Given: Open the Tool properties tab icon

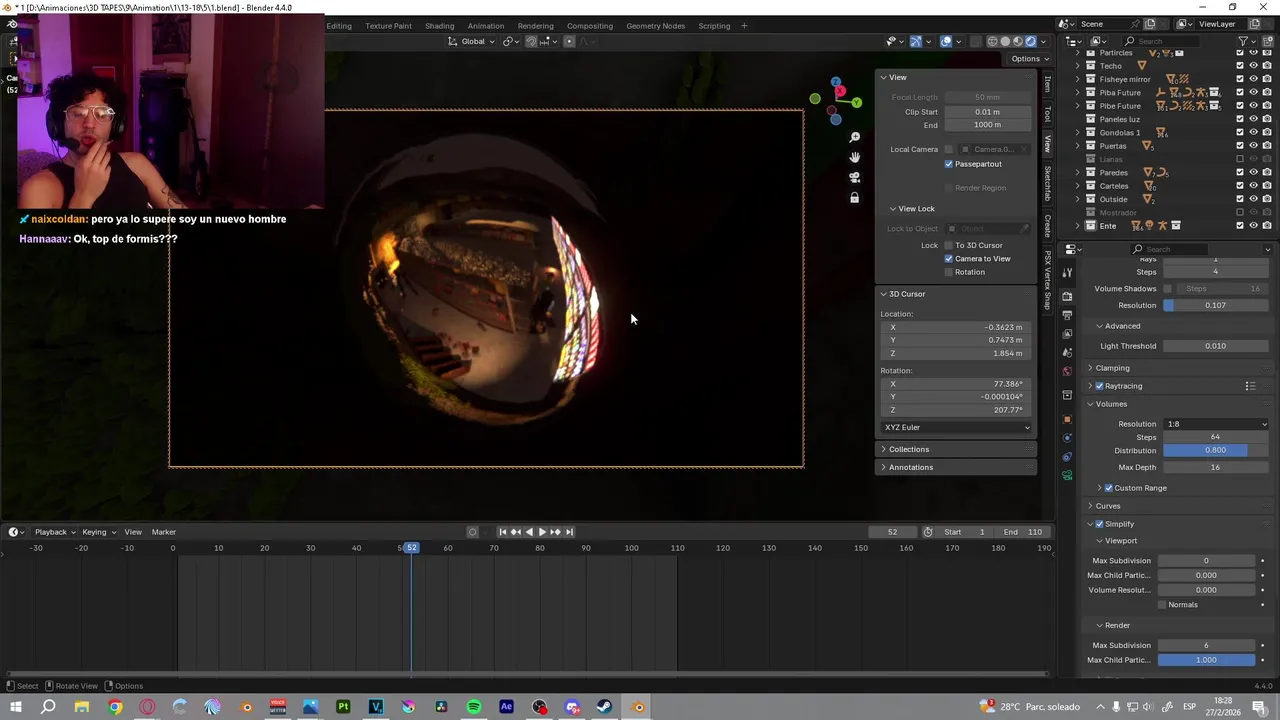Looking at the screenshot, I should pos(1067,273).
